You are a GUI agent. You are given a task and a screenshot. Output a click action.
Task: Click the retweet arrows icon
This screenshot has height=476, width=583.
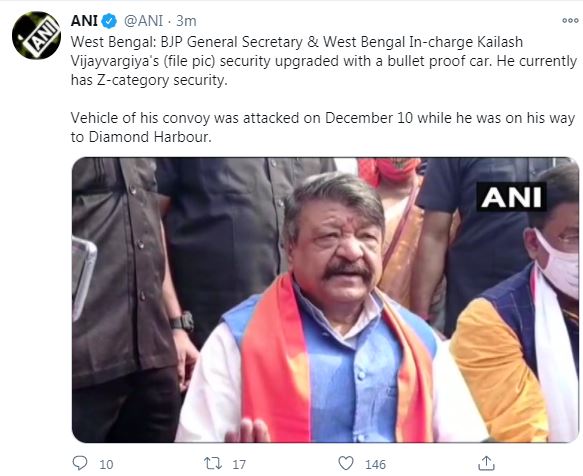click(213, 463)
